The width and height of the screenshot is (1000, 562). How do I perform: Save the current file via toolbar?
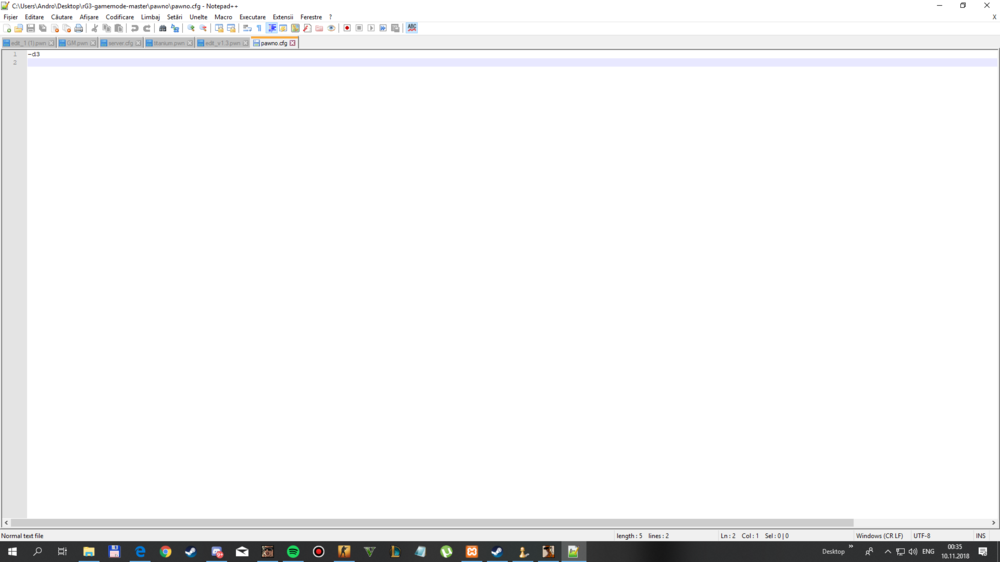coord(31,28)
